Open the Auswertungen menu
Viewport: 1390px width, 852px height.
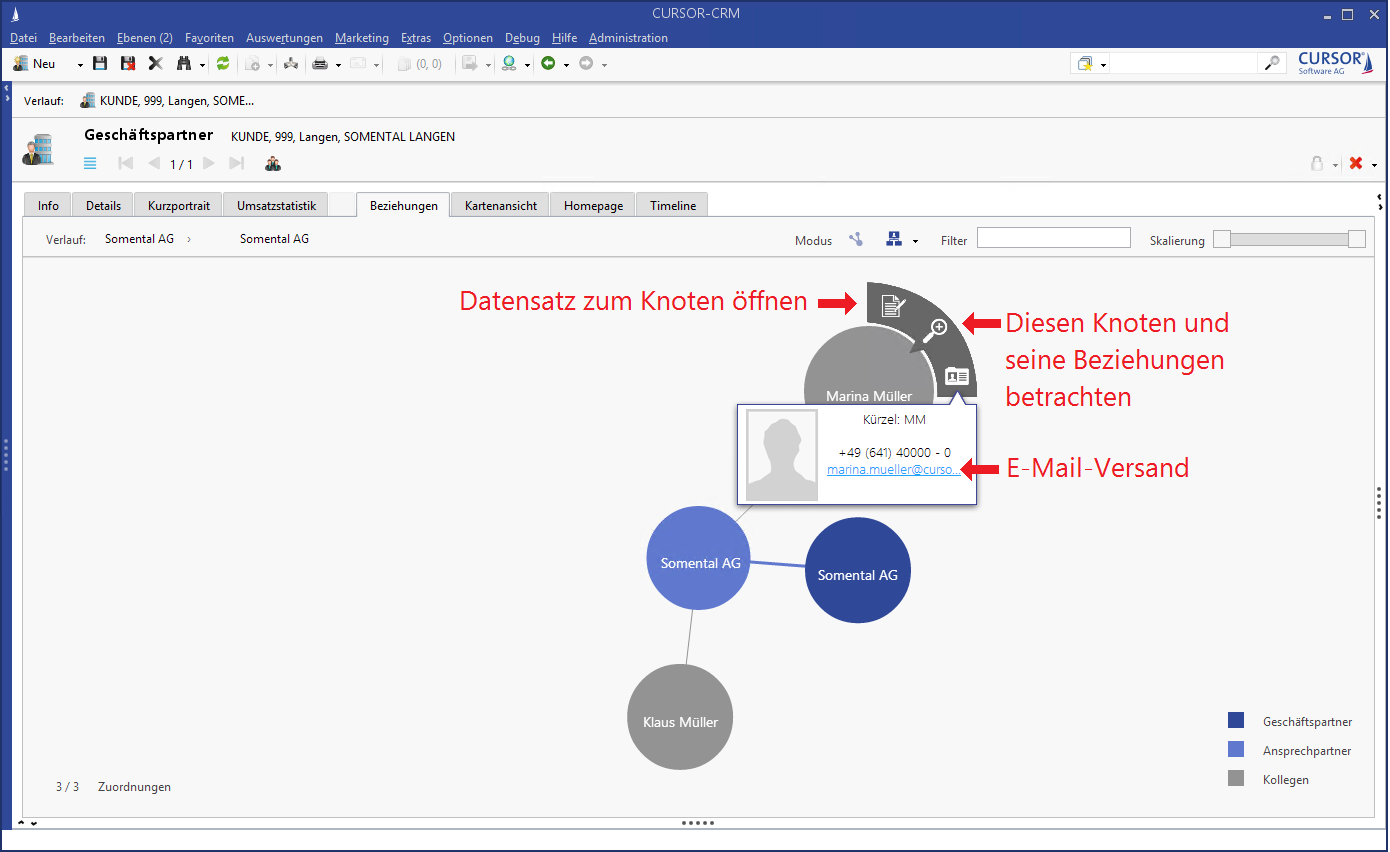[284, 38]
